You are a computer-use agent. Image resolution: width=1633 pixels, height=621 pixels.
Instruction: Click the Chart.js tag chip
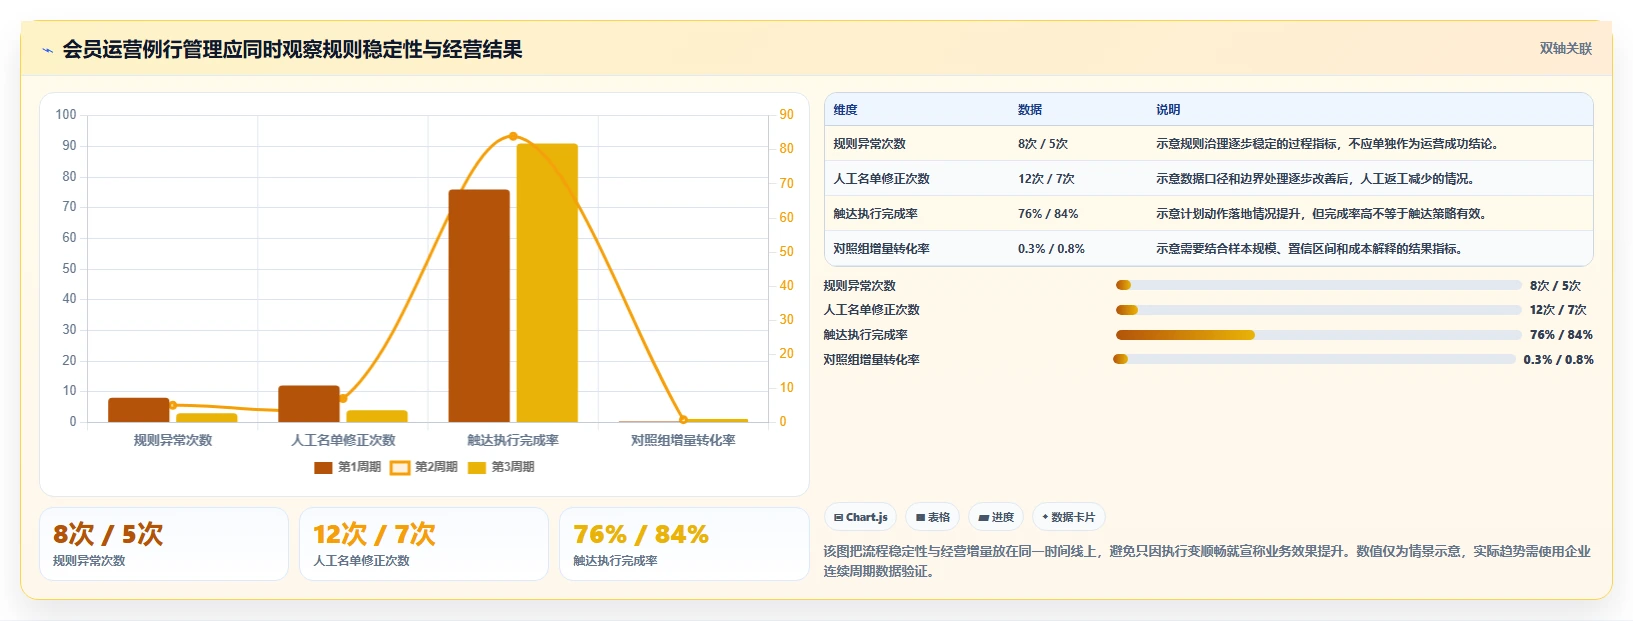pyautogui.click(x=861, y=517)
